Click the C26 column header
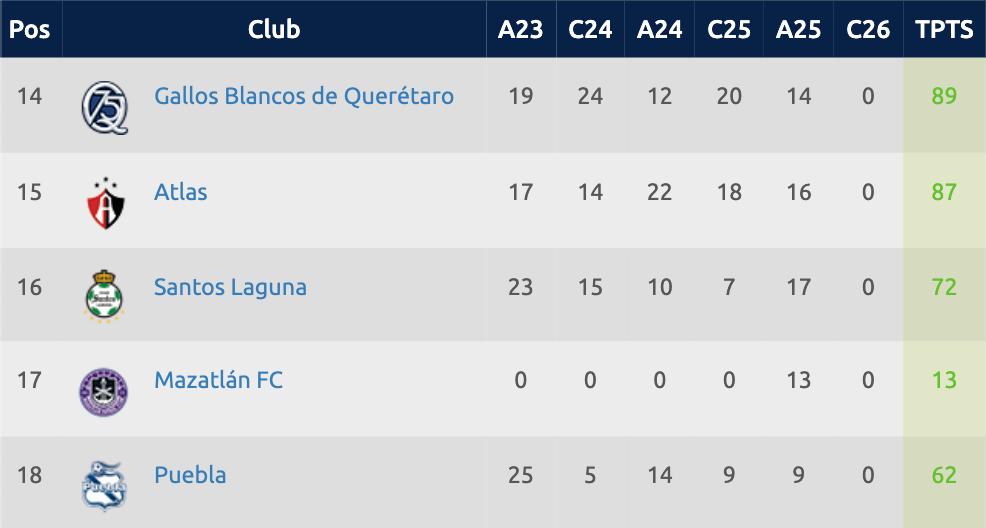Viewport: 986px width, 528px height. tap(868, 29)
